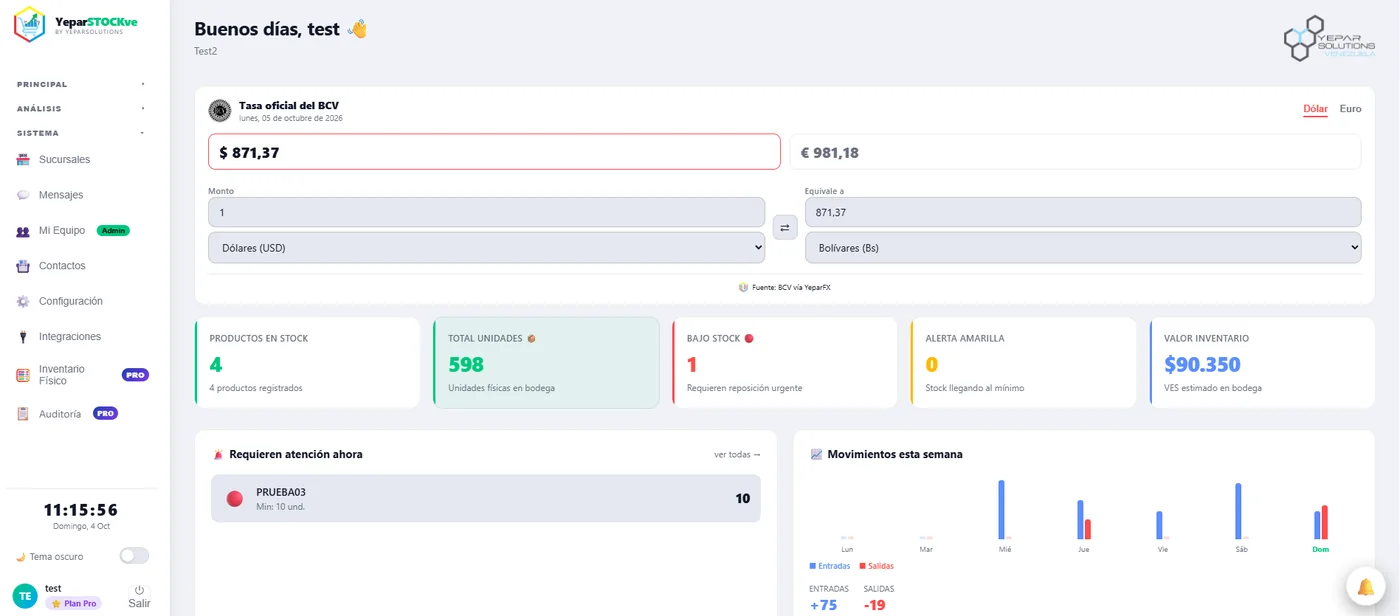Click the YeparSTOCKve logo in the sidebar
1400x616 pixels.
coord(77,24)
